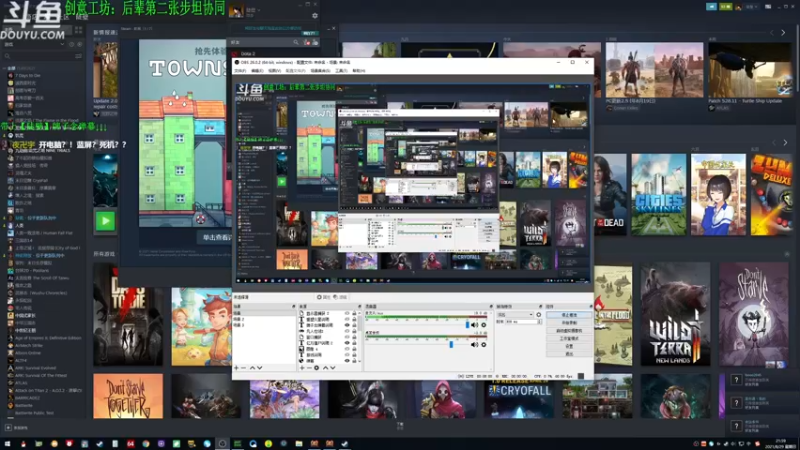This screenshot has height=450, width=800.
Task: Open Steam library 游戏 filter dropdown
Action: pos(34,44)
